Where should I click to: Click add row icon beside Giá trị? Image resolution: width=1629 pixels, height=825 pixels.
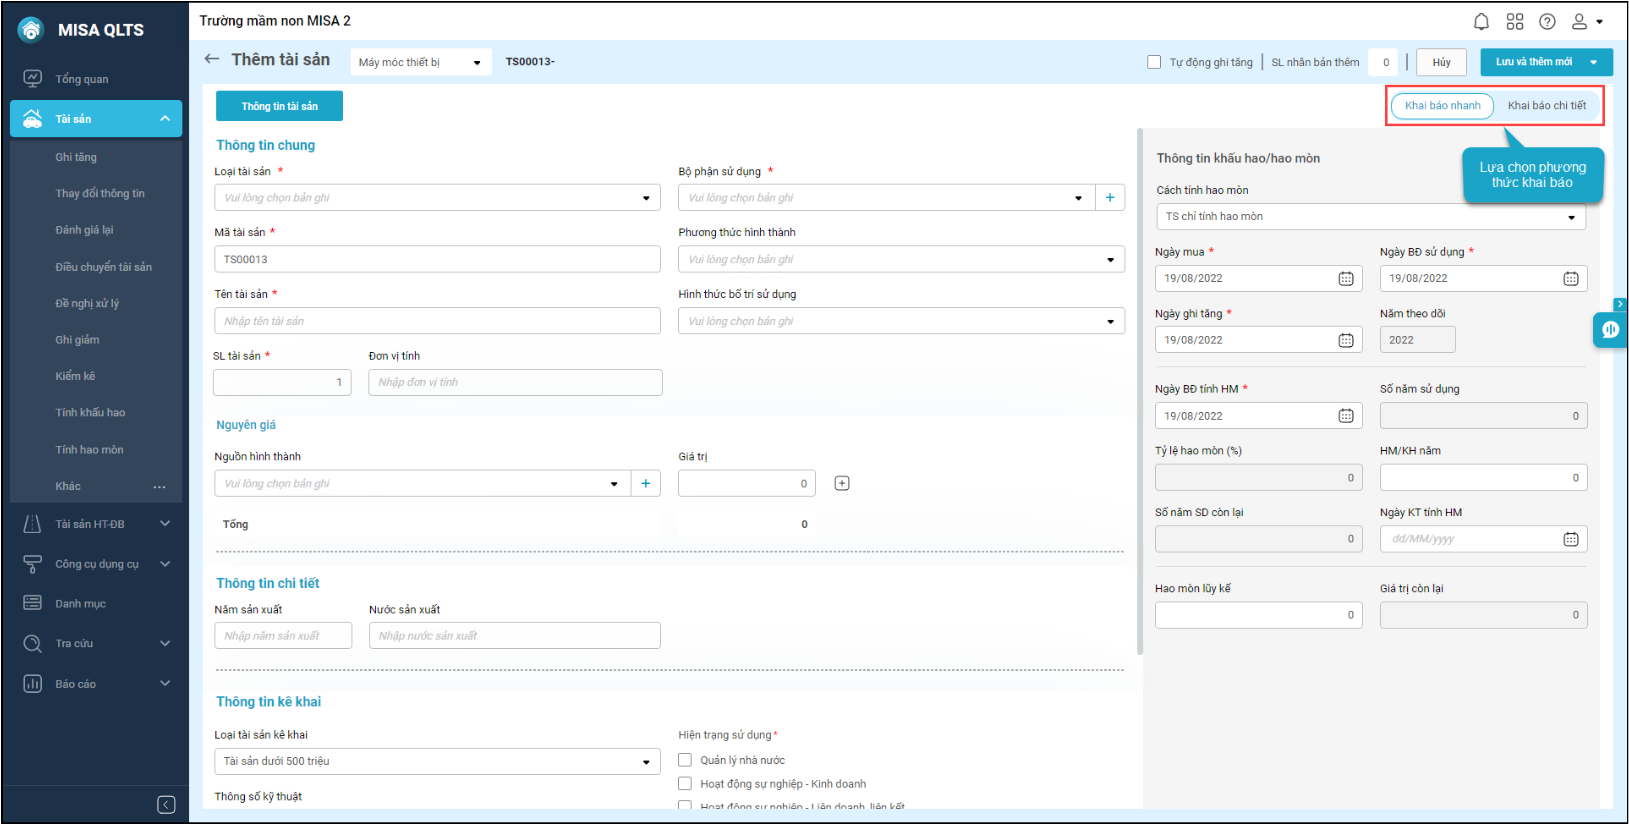[842, 484]
